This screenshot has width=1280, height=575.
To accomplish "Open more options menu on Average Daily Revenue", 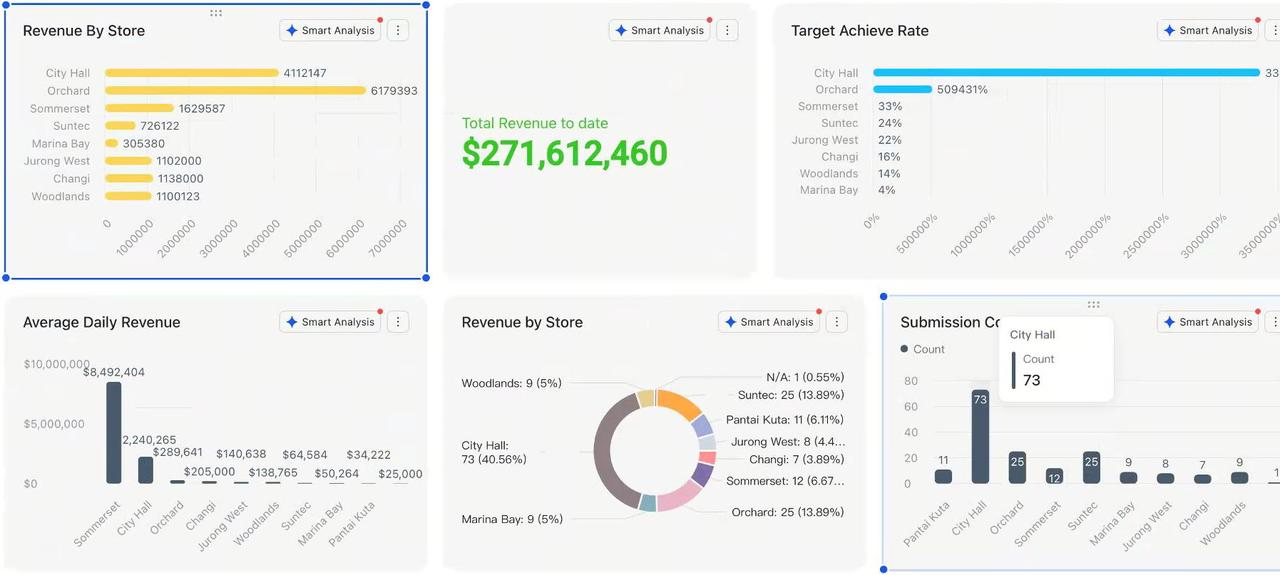I will tap(398, 322).
